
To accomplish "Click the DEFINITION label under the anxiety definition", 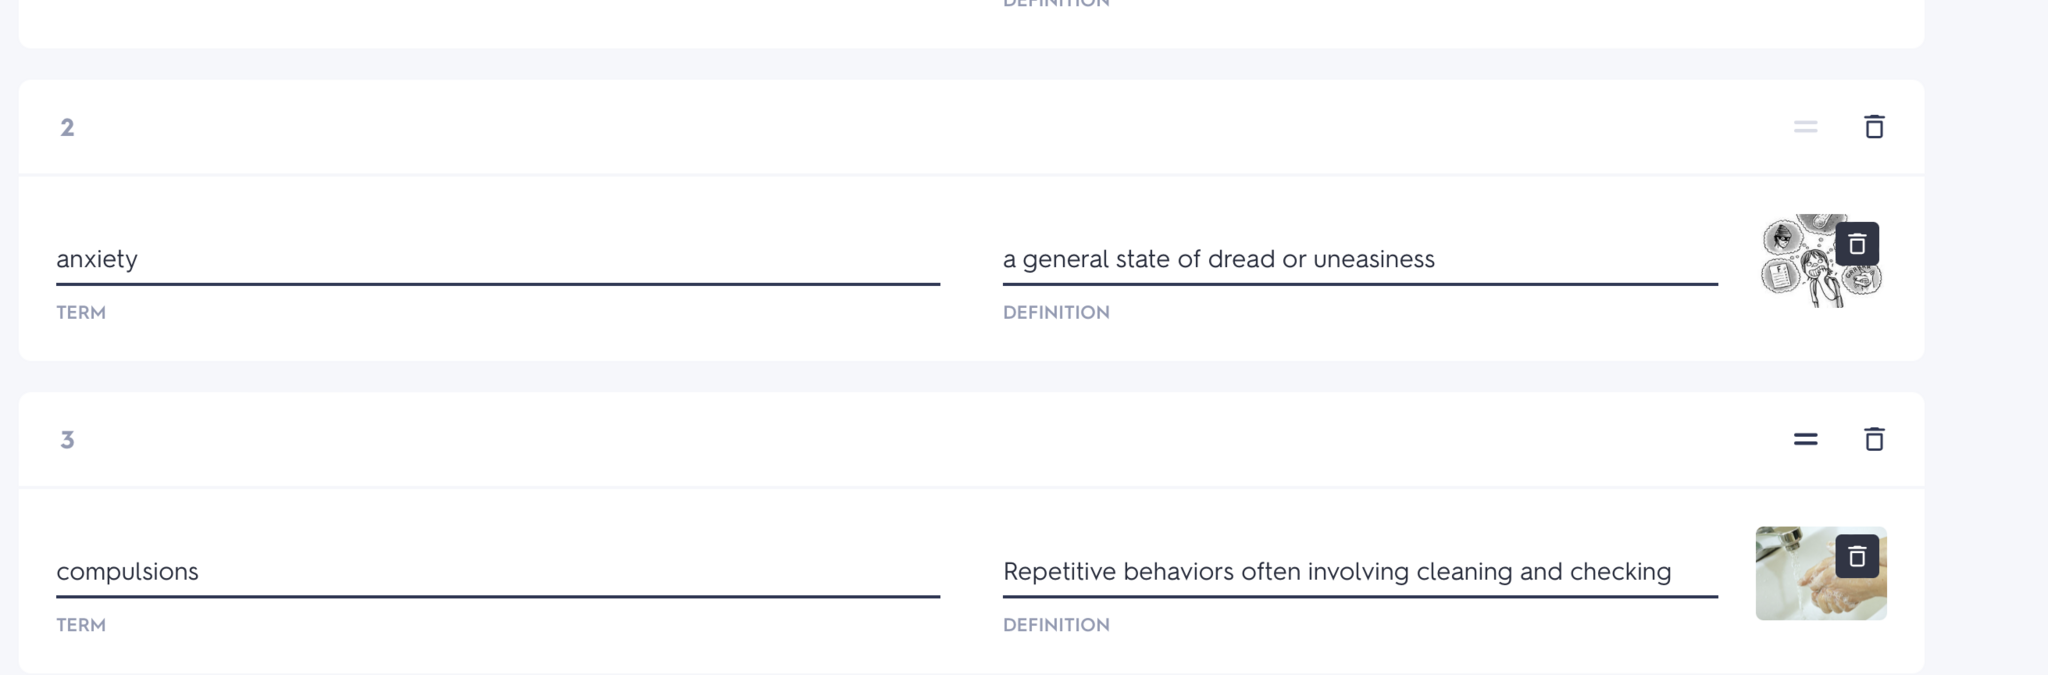I will pos(1056,313).
